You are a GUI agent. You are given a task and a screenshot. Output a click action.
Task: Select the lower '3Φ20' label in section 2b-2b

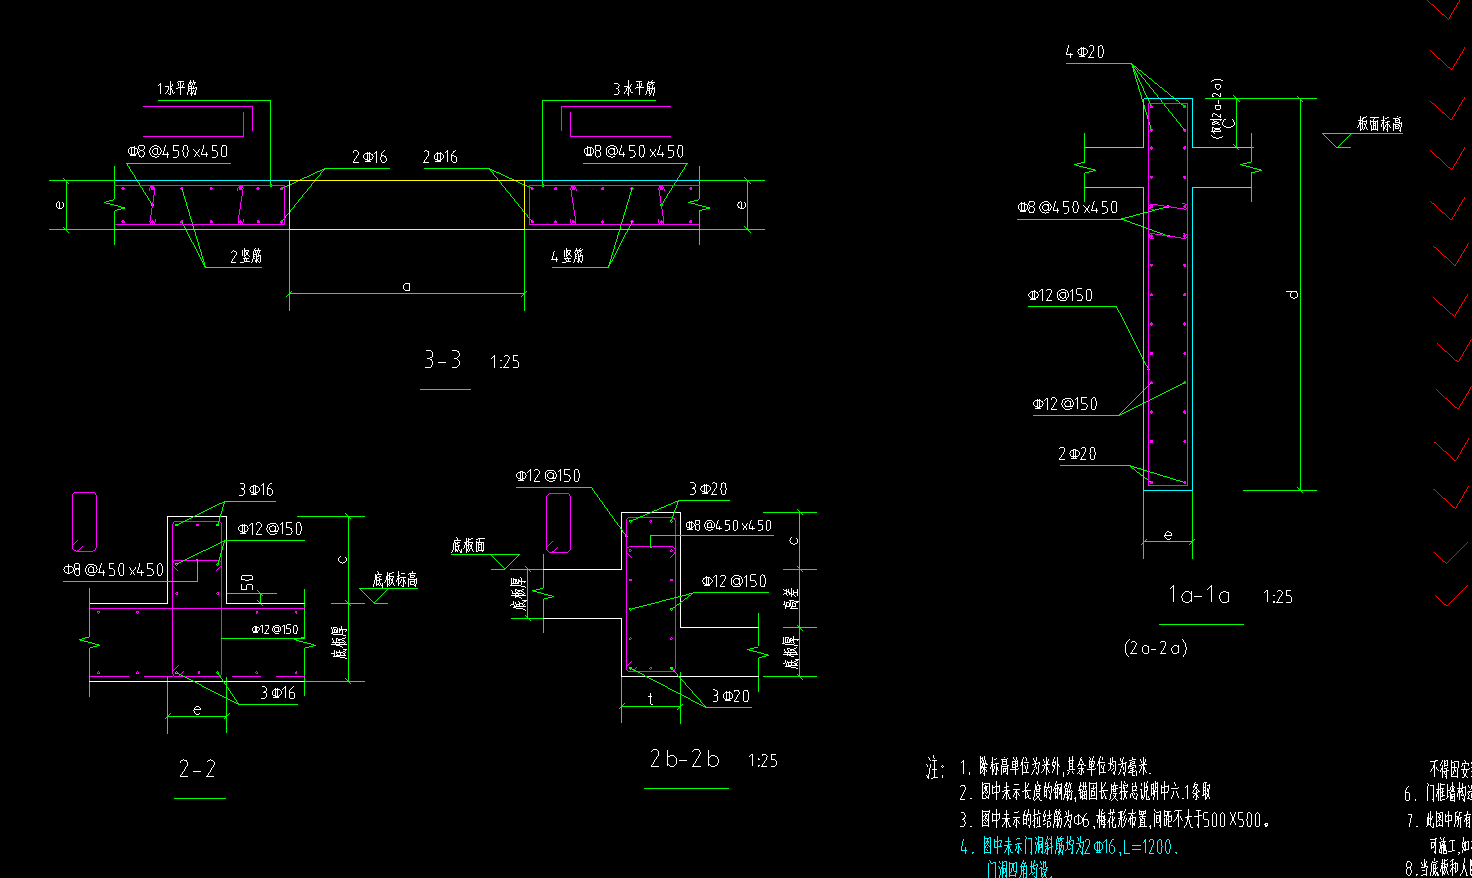tap(731, 696)
